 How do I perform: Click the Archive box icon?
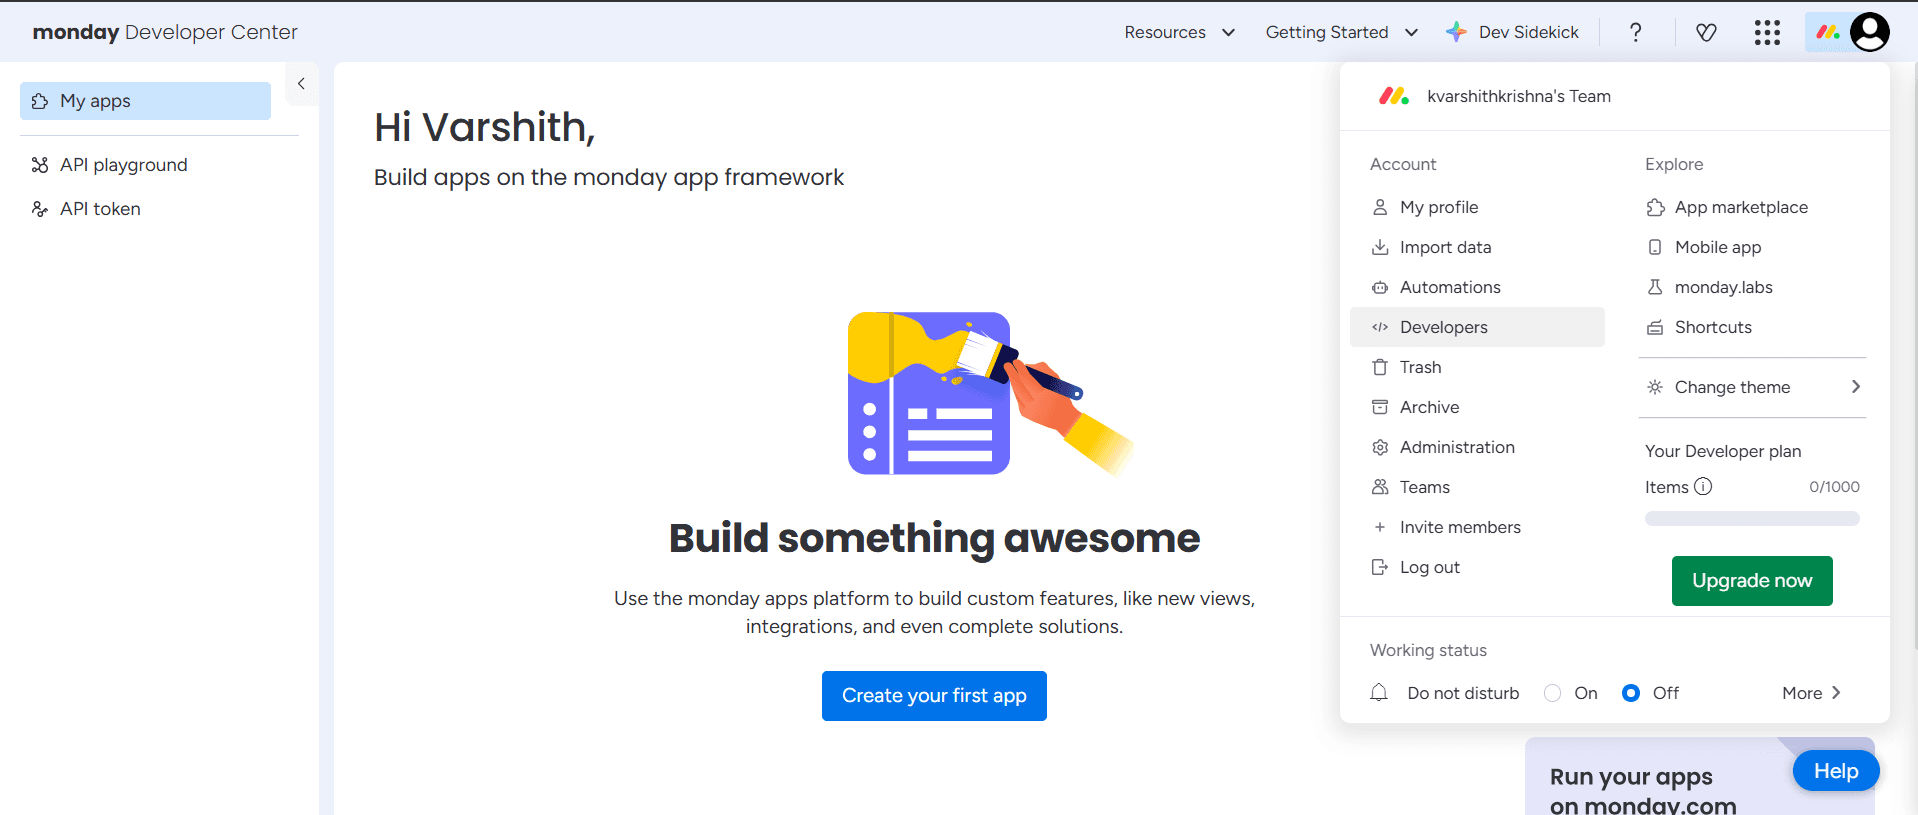(x=1380, y=407)
